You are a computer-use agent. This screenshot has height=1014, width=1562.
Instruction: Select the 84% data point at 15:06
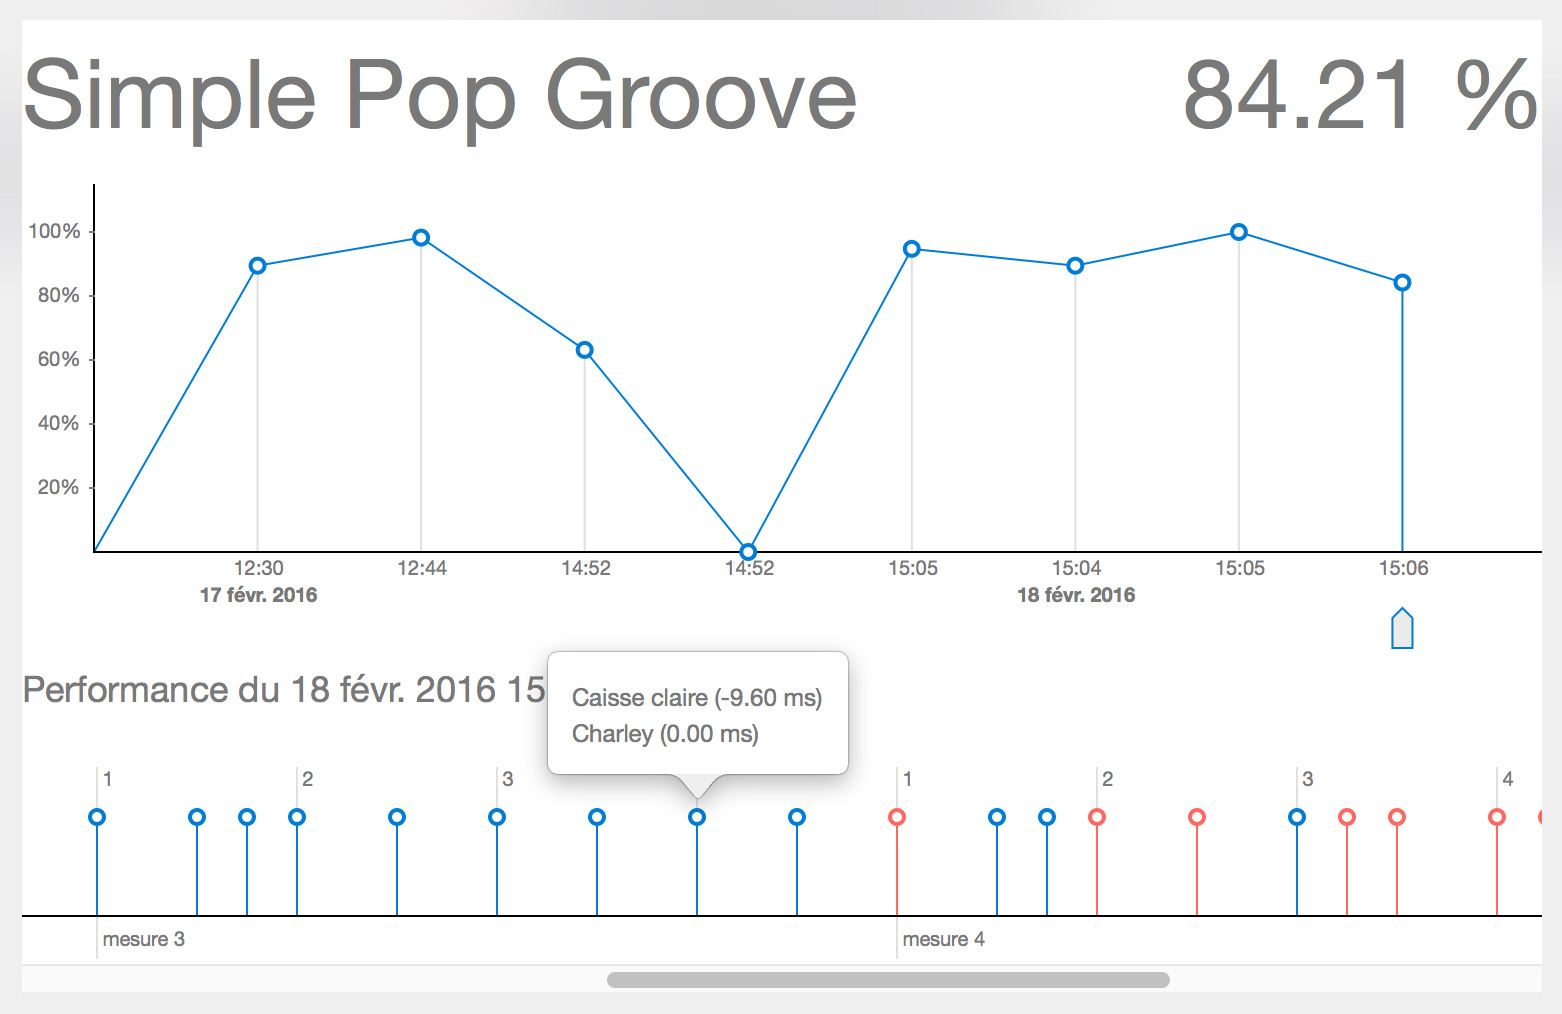[1403, 283]
